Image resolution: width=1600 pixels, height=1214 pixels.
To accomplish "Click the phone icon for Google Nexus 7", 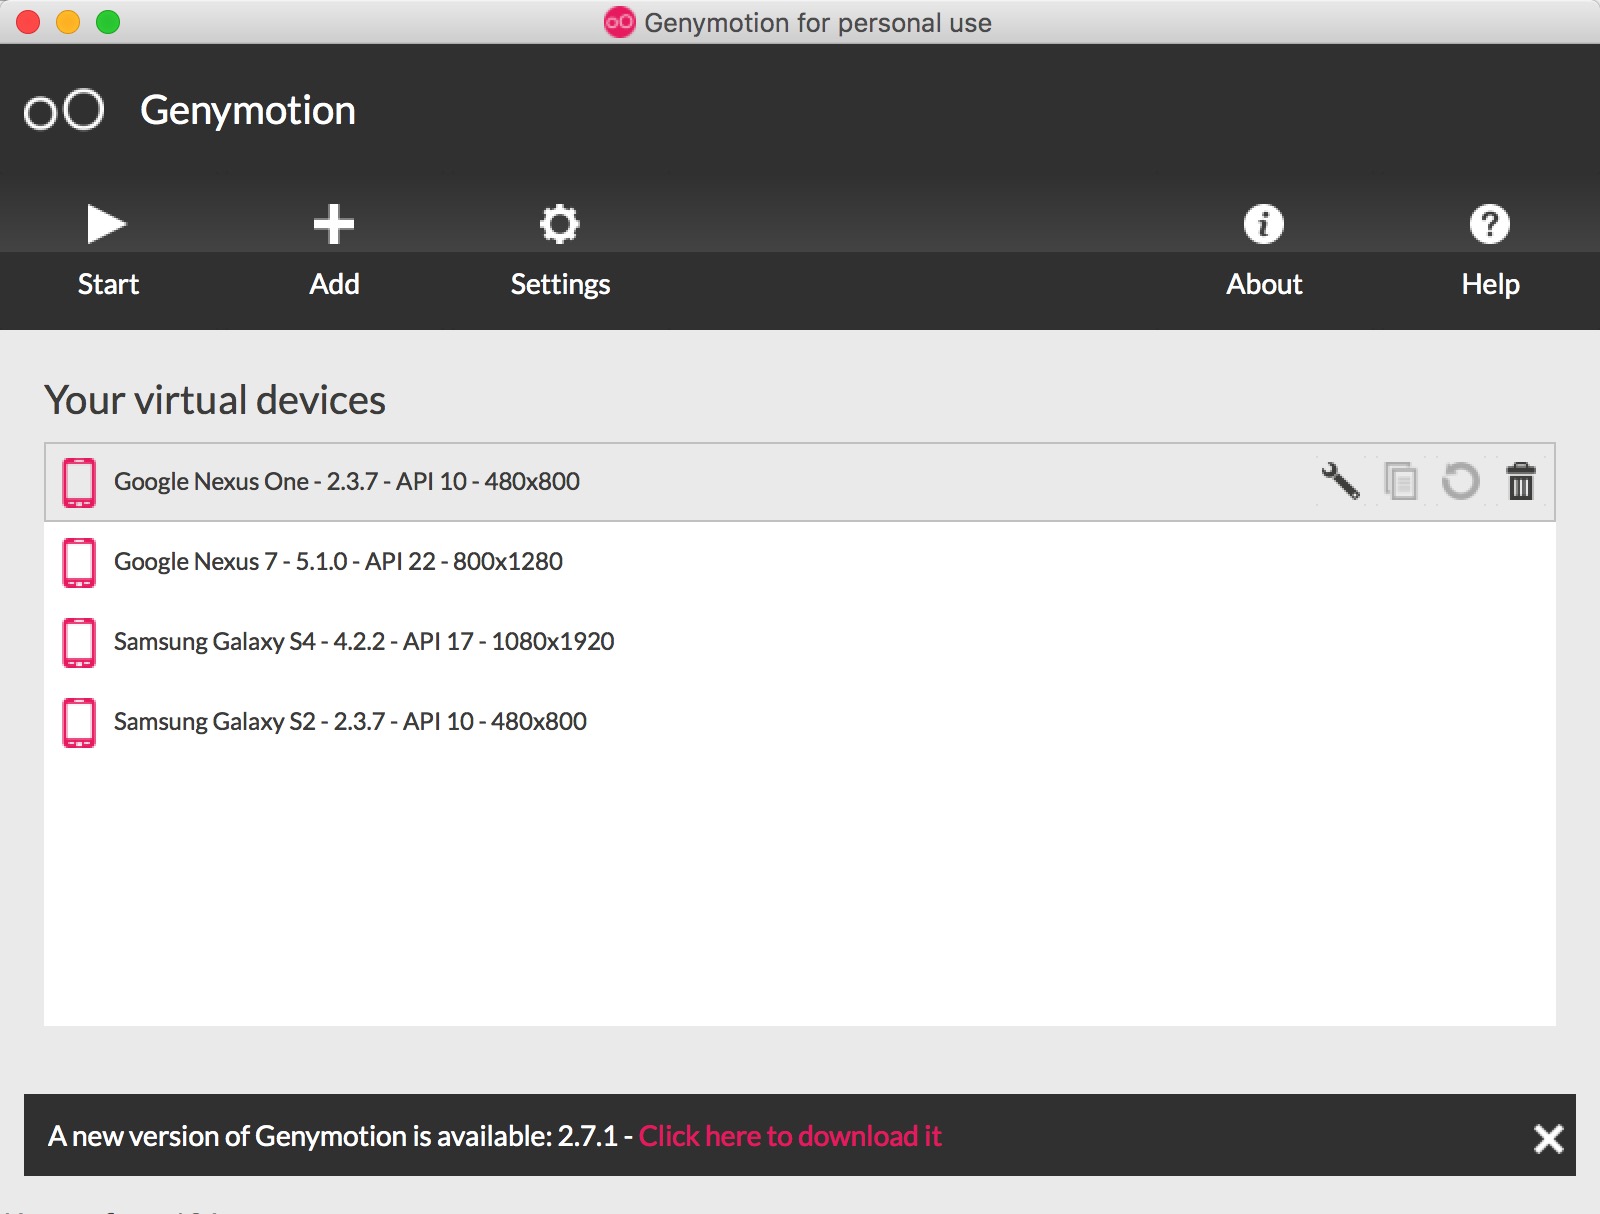I will pos(79,563).
